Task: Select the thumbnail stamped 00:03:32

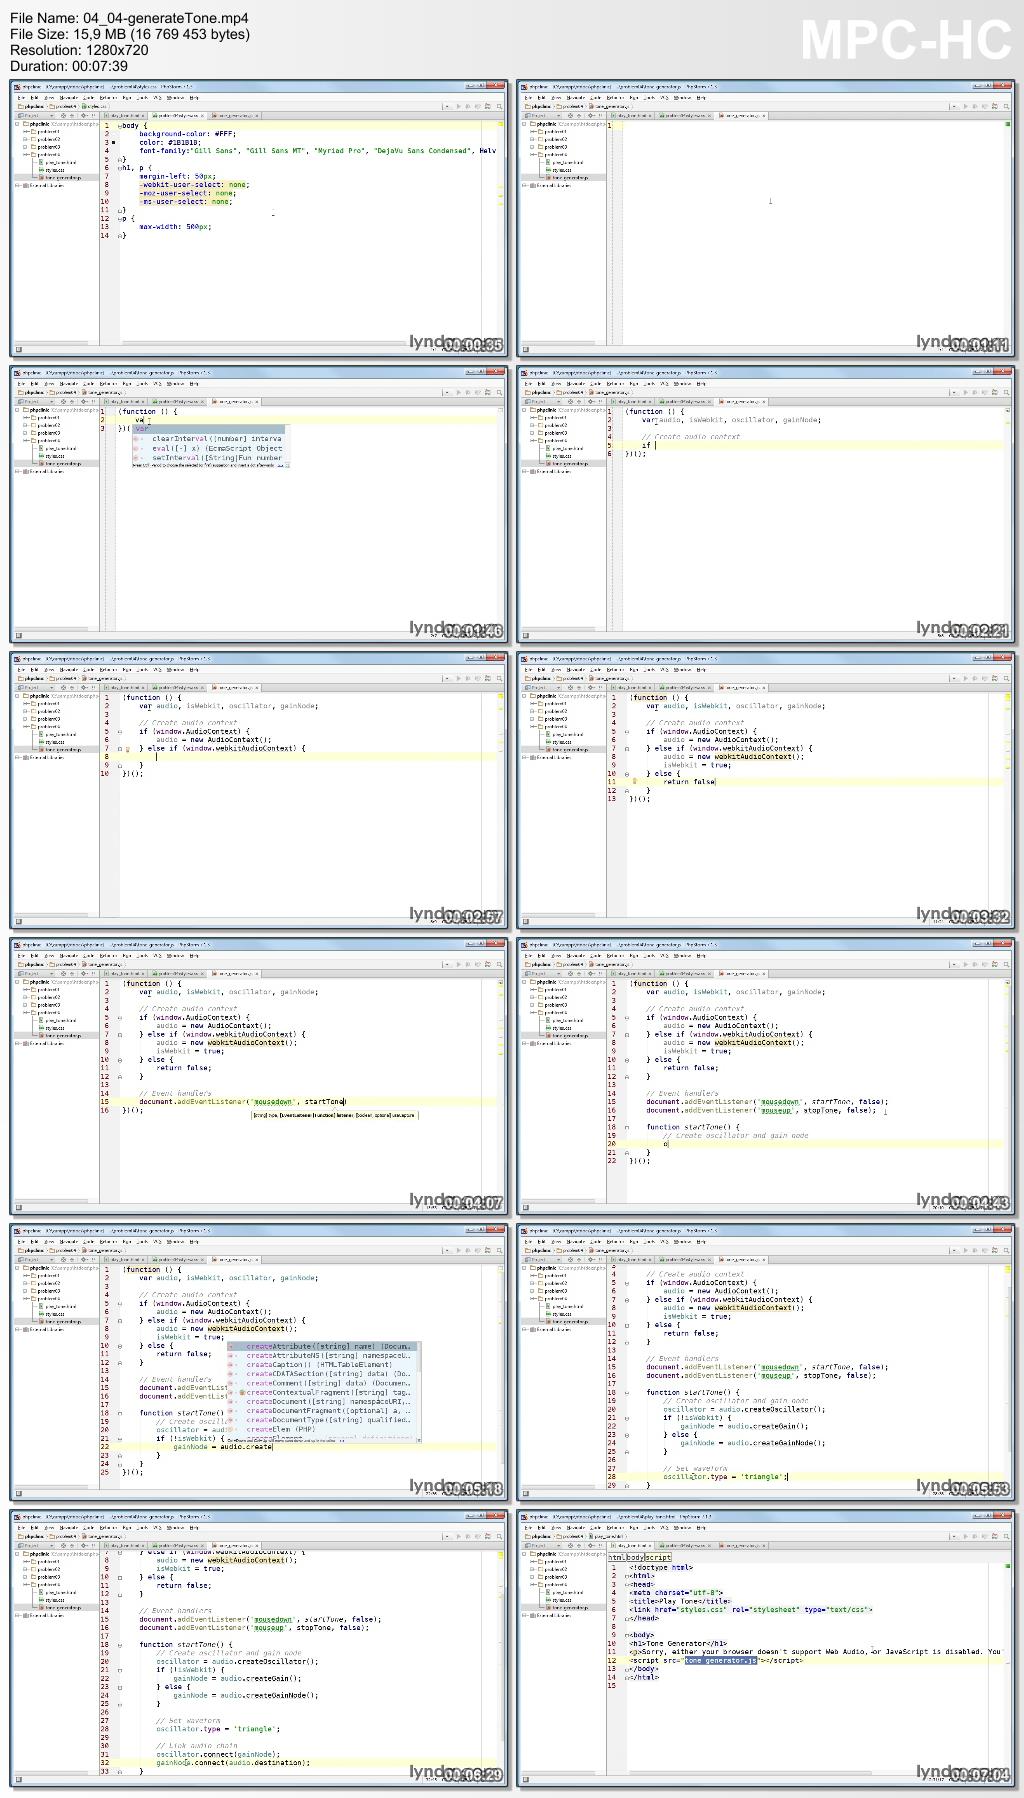Action: [766, 791]
